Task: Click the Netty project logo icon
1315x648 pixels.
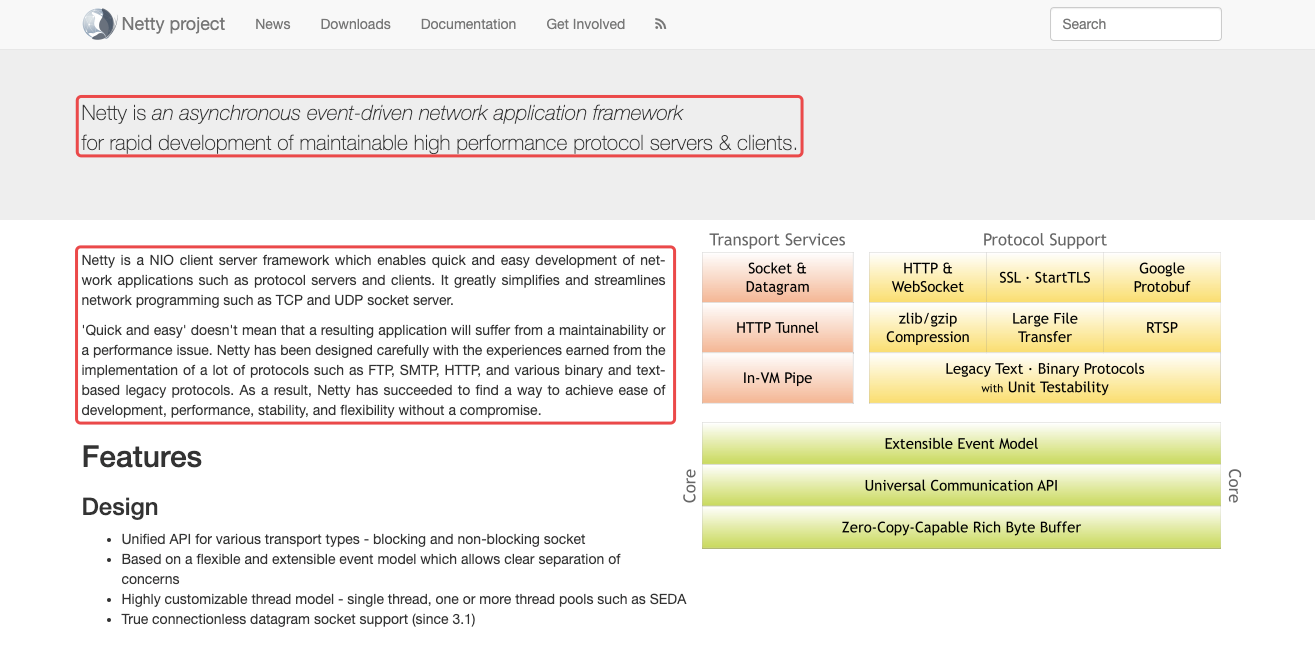Action: (99, 24)
